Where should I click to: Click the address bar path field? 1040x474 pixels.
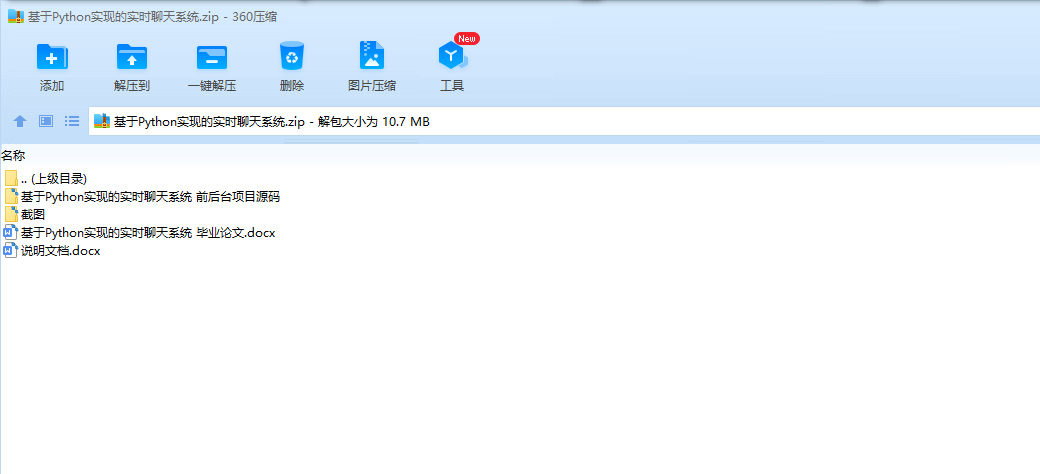[x=564, y=121]
